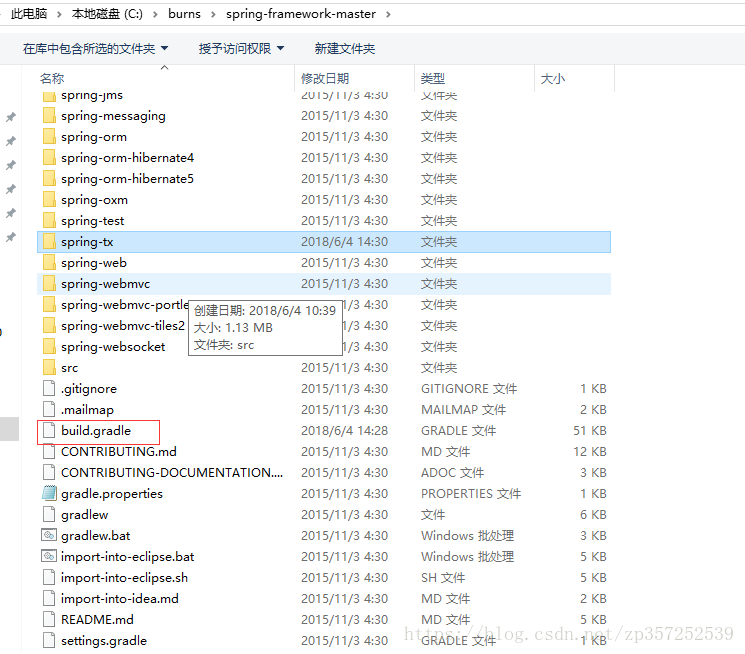
Task: Click the import-into-eclipse.sh file icon
Action: (49, 577)
